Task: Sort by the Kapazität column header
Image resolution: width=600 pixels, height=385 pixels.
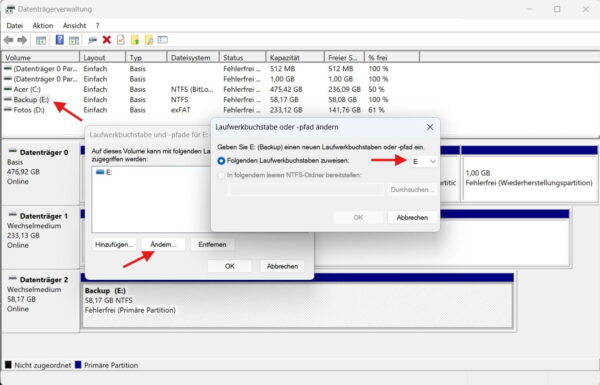Action: click(x=295, y=58)
